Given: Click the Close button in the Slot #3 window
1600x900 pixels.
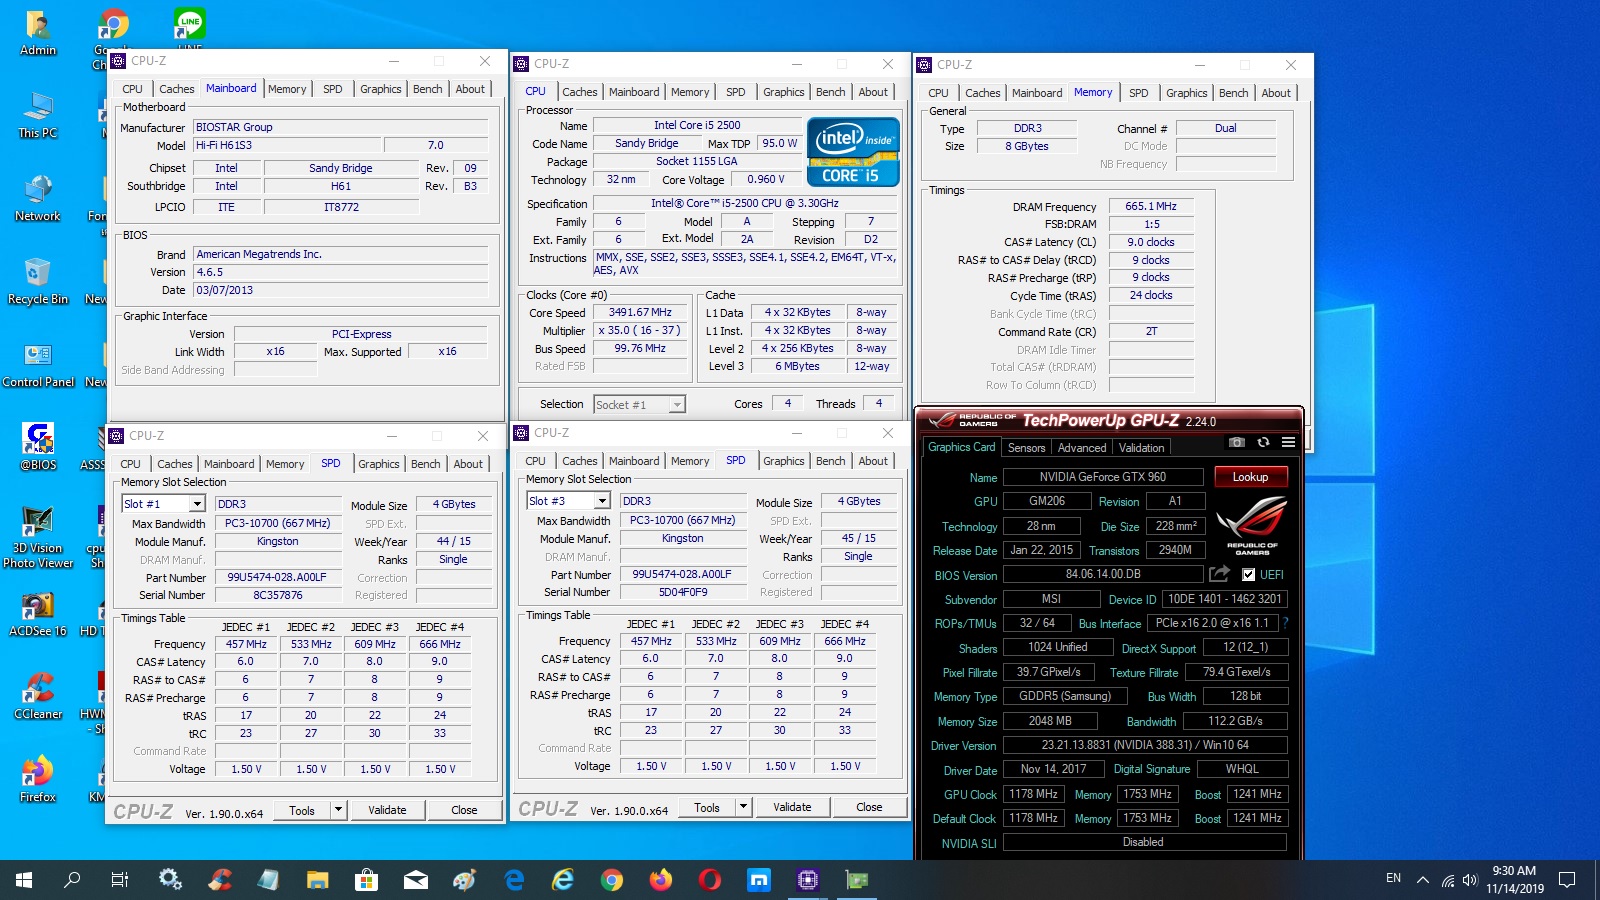Looking at the screenshot, I should click(869, 807).
